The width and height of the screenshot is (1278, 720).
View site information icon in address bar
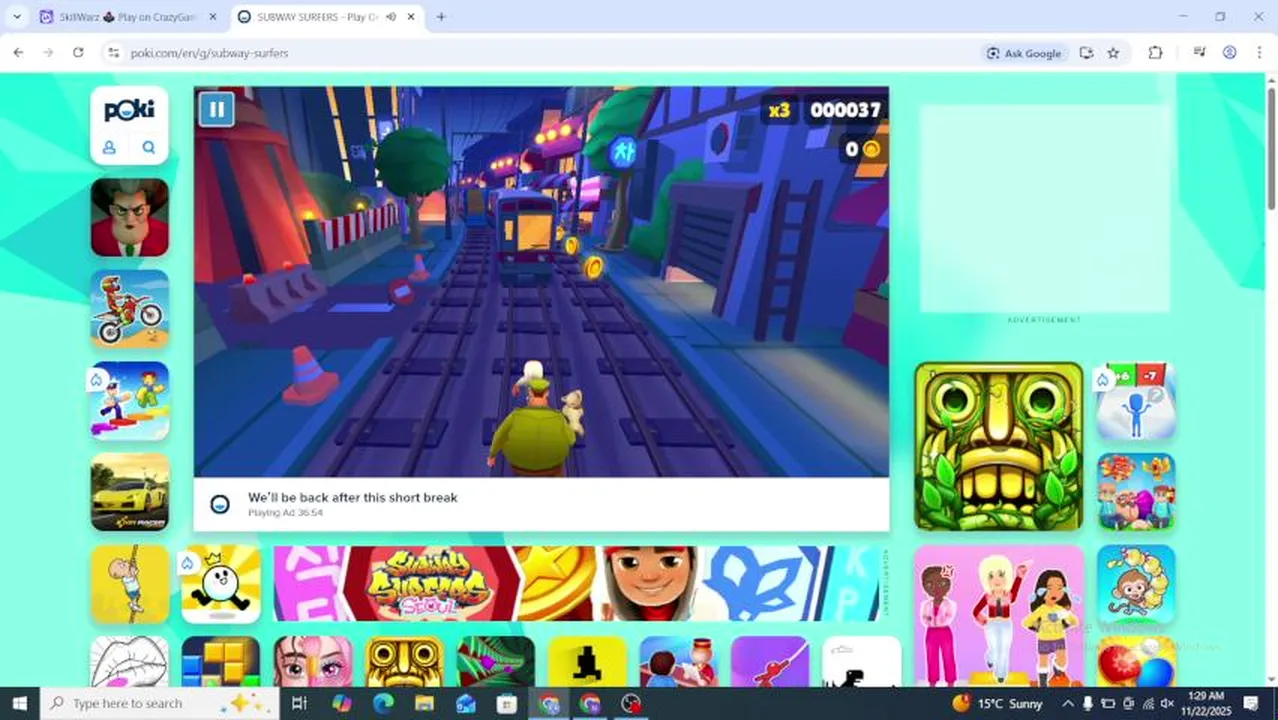coord(113,52)
